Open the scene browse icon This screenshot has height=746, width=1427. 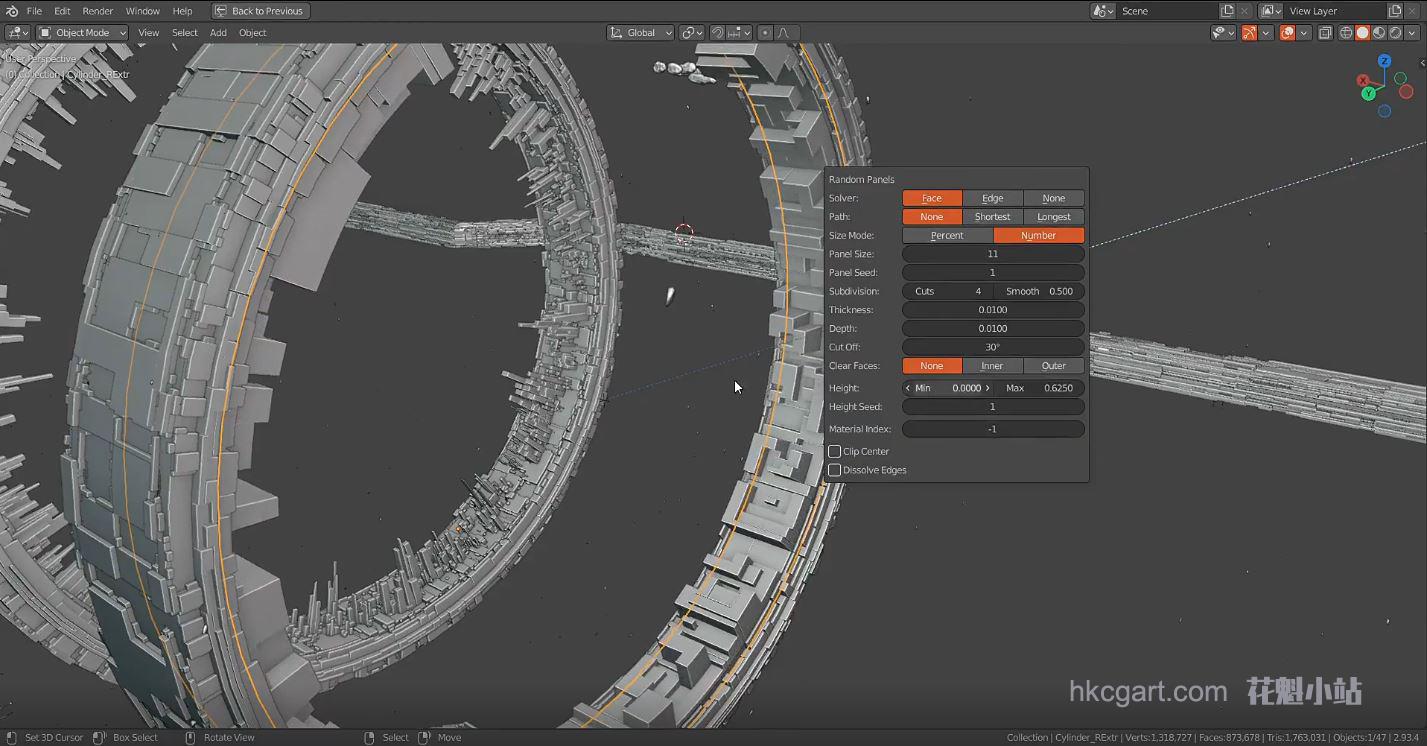[x=1103, y=11]
